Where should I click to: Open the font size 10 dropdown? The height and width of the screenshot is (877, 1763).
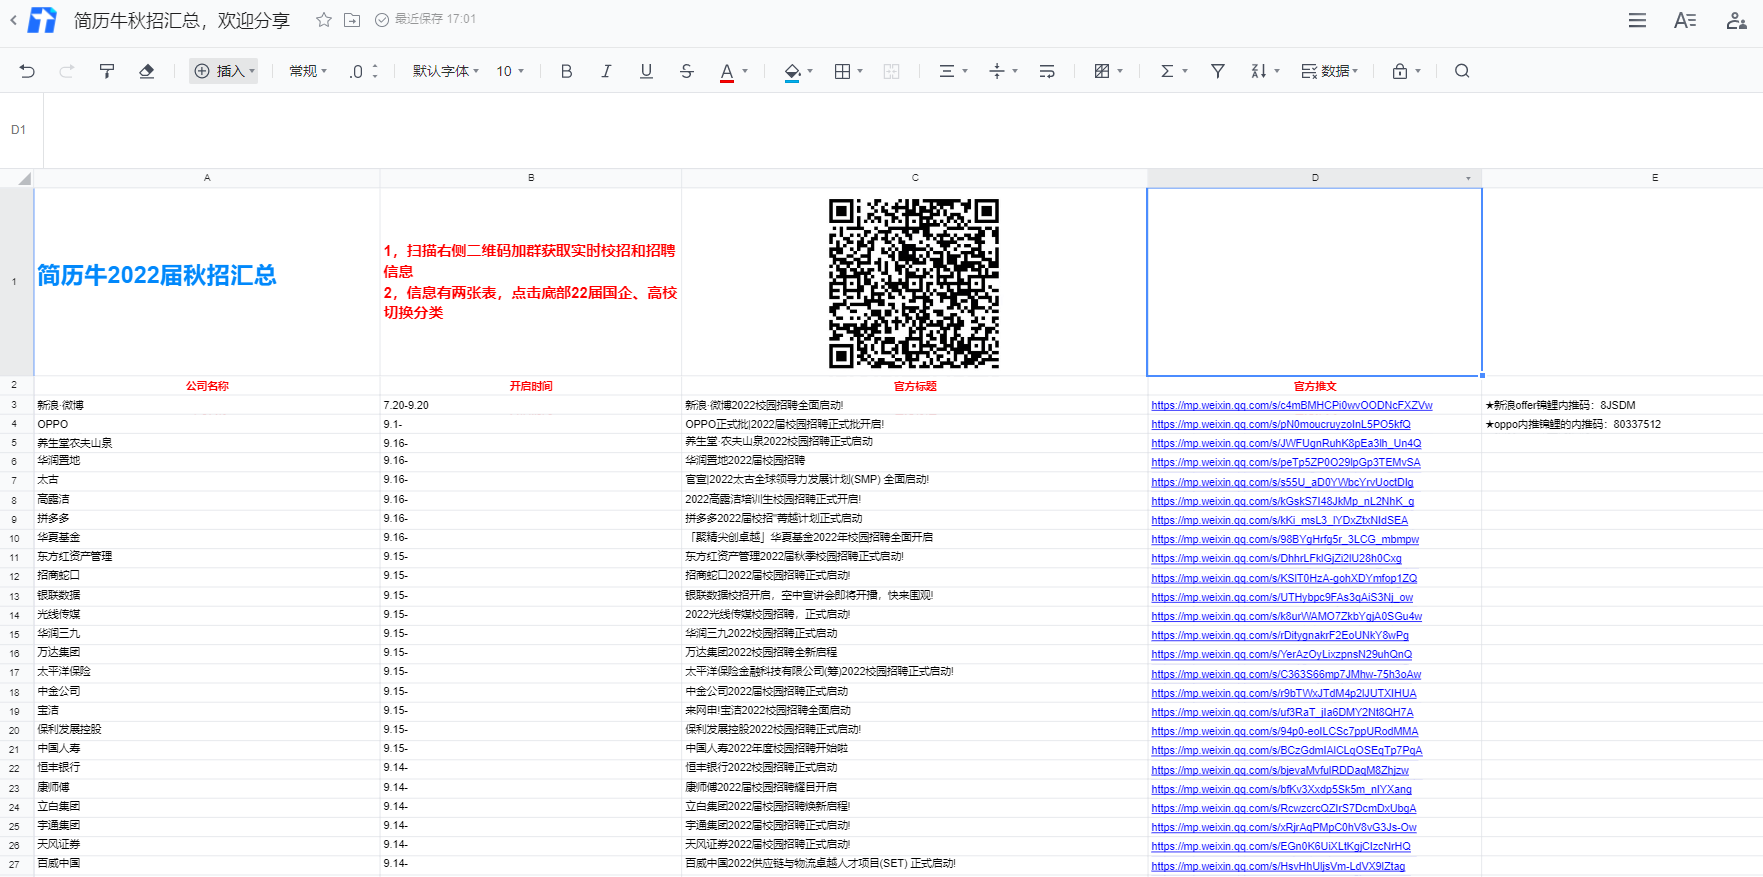[510, 71]
